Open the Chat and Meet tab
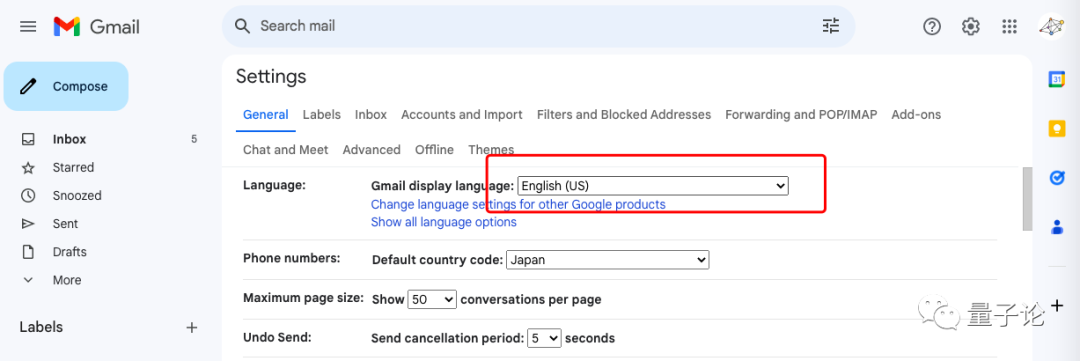 [286, 149]
